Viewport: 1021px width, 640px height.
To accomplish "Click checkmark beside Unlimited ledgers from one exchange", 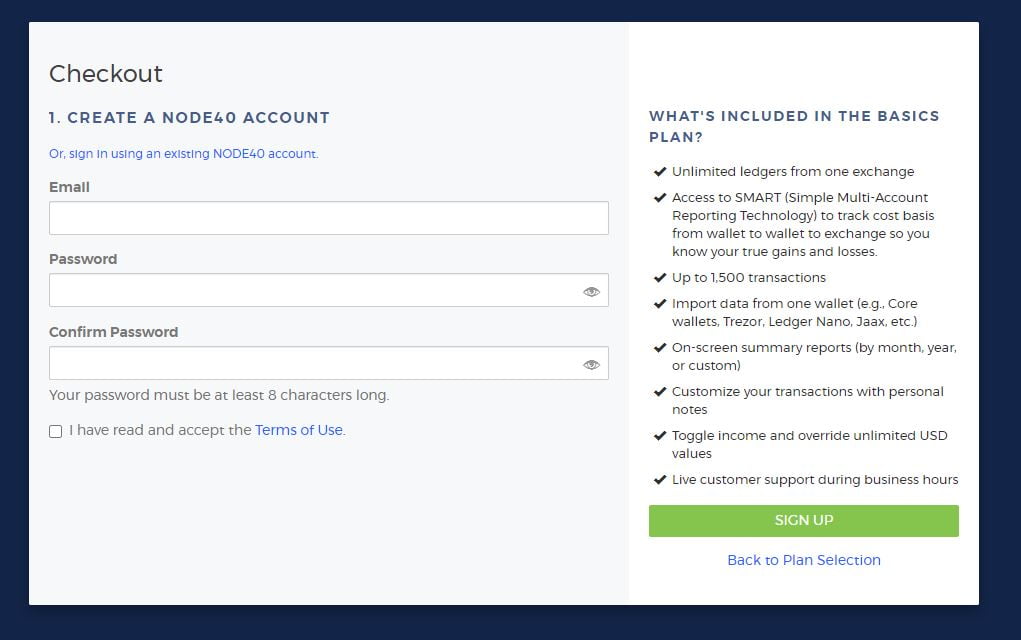I will 660,172.
